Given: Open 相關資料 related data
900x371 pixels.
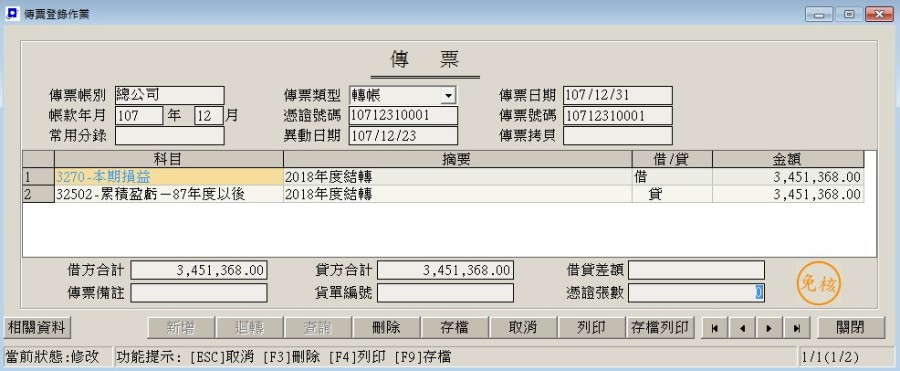Looking at the screenshot, I should (x=37, y=328).
